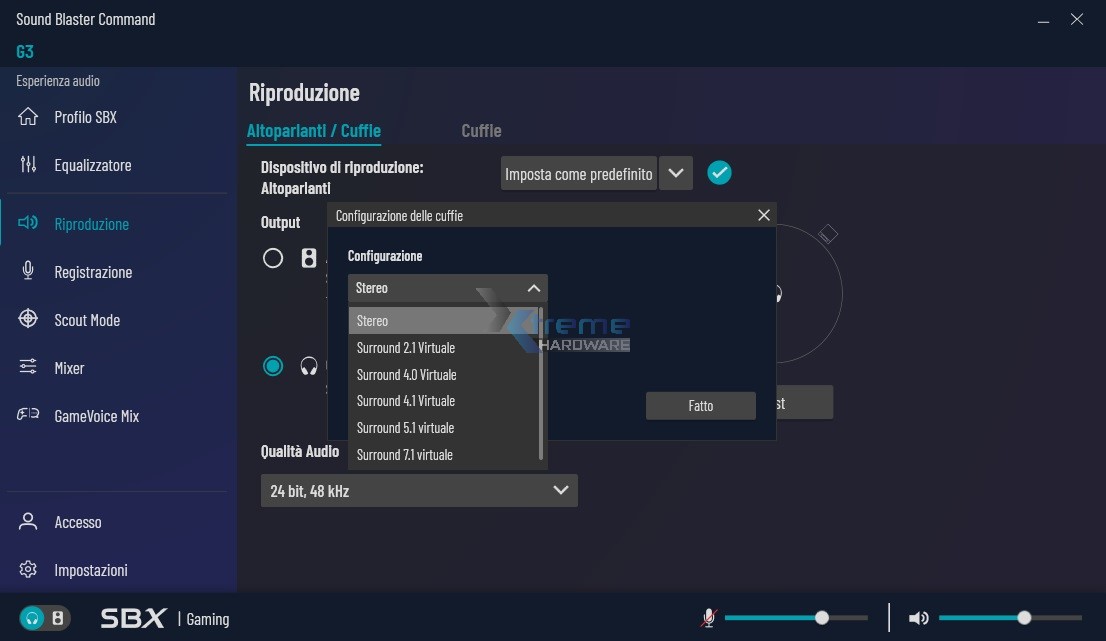Select the speakers output radio button
Screen dimensions: 1106x641
[273, 258]
